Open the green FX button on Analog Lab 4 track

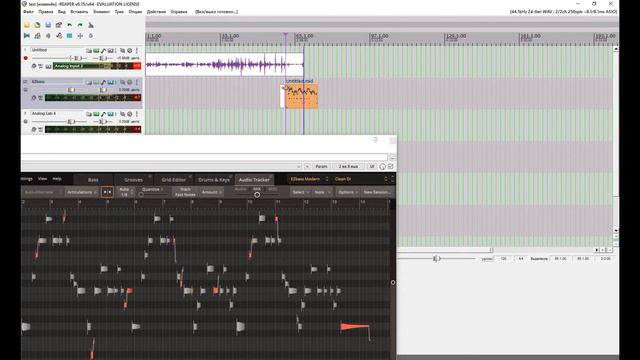click(x=96, y=114)
